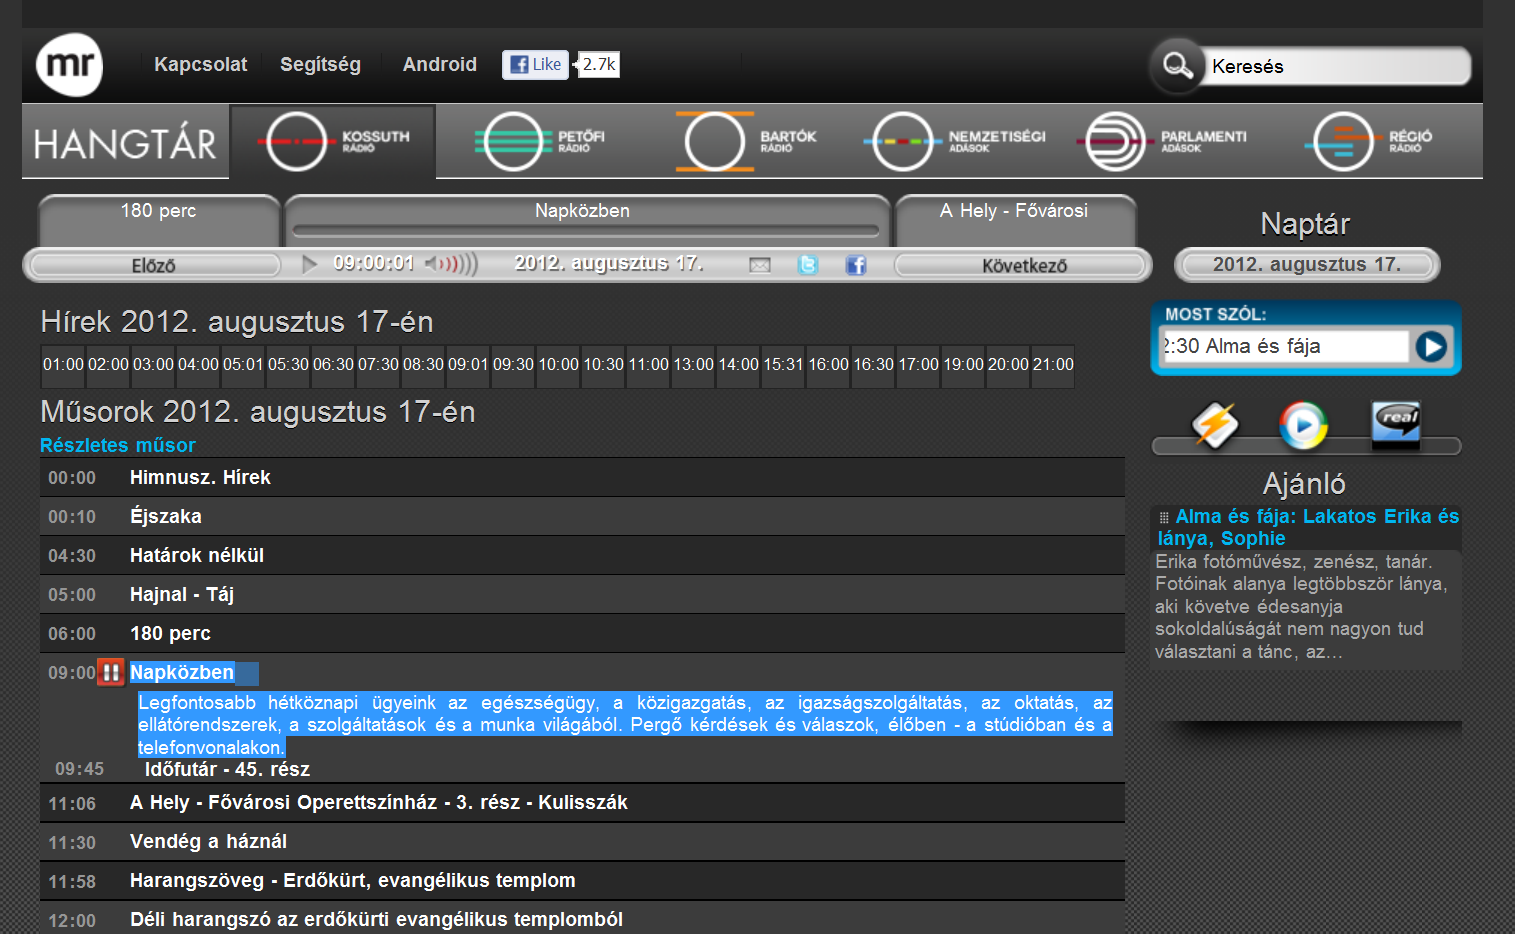Adjust the volume speaker control

pyautogui.click(x=451, y=264)
